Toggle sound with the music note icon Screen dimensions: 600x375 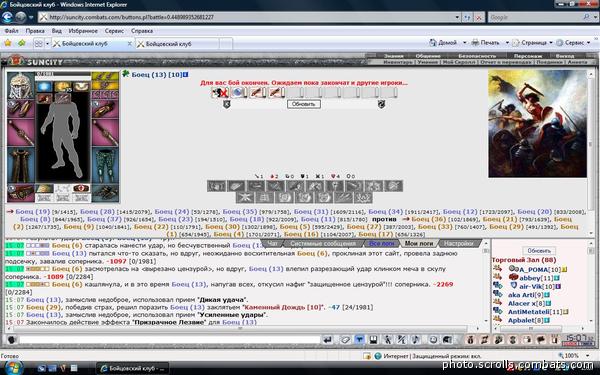coord(416,340)
